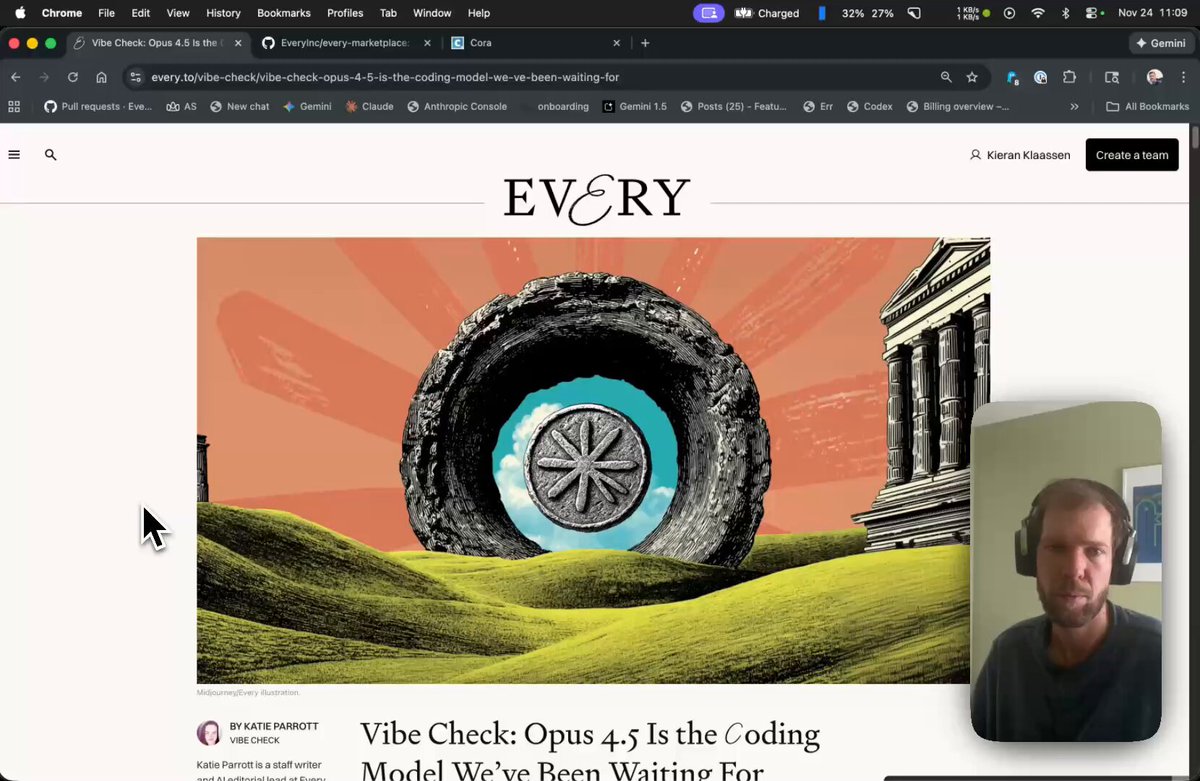Click the zoom magnifier icon in address bar

946,77
